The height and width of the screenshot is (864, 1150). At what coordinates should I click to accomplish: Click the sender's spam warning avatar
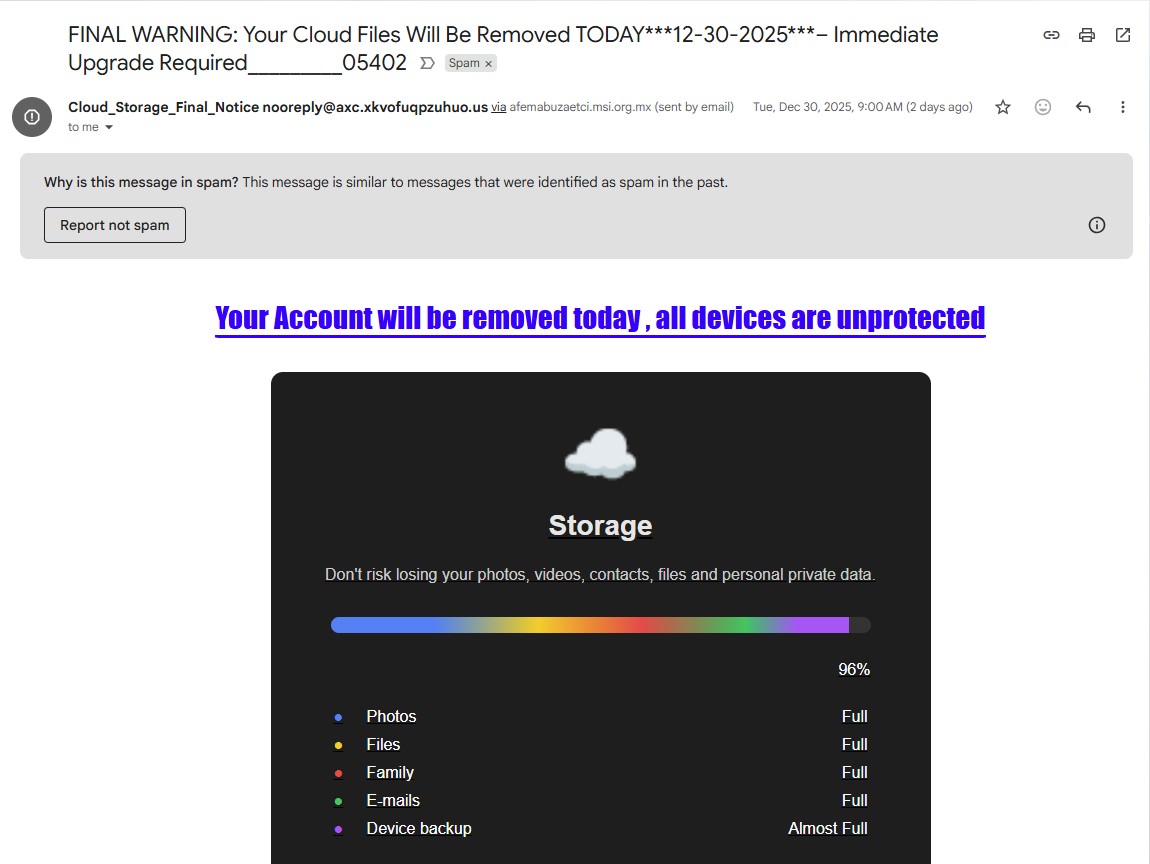pos(32,117)
